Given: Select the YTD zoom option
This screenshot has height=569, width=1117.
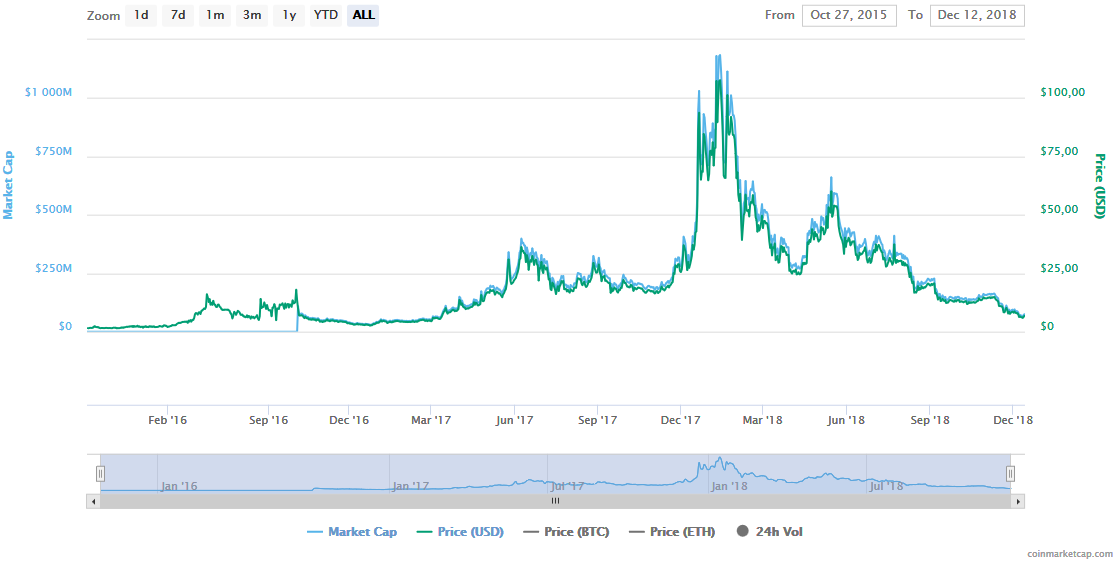Looking at the screenshot, I should [x=326, y=15].
